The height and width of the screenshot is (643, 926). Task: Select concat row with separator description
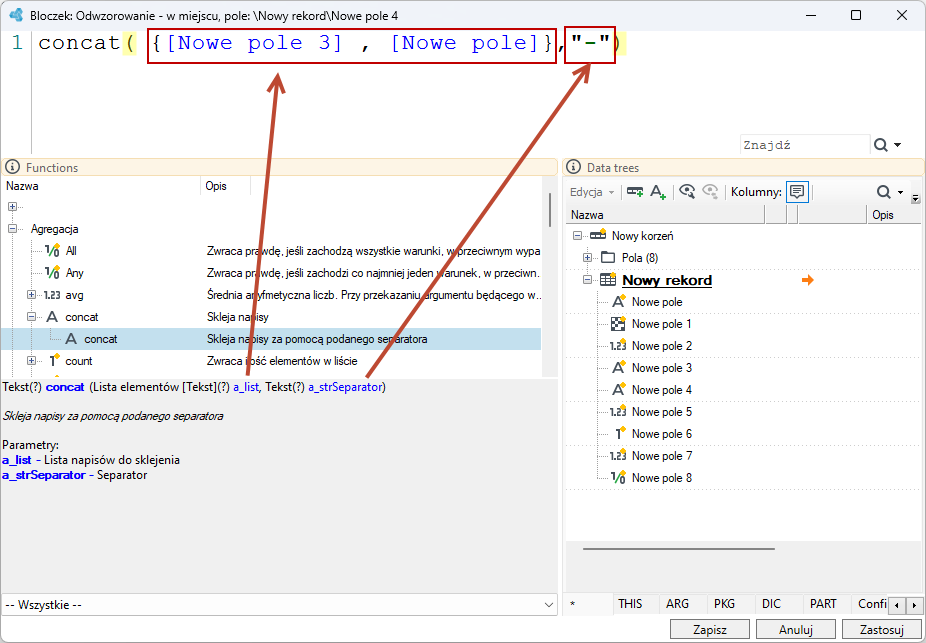[x=271, y=339]
